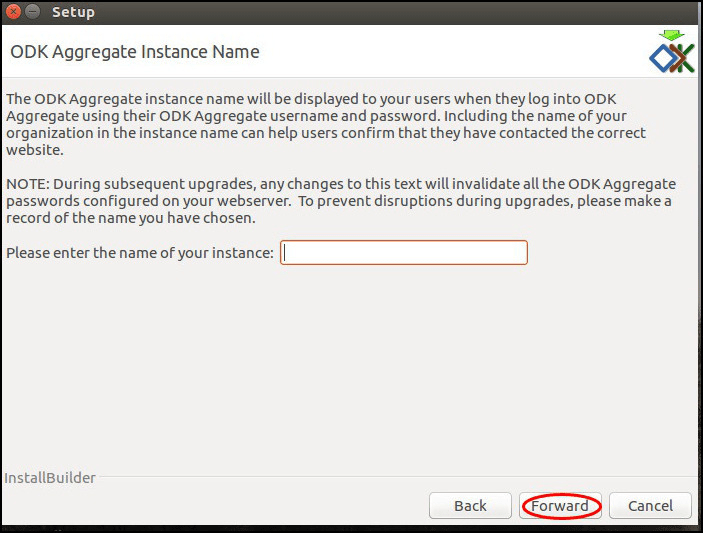Click the ODK logo icon
The image size is (703, 533).
point(672,52)
